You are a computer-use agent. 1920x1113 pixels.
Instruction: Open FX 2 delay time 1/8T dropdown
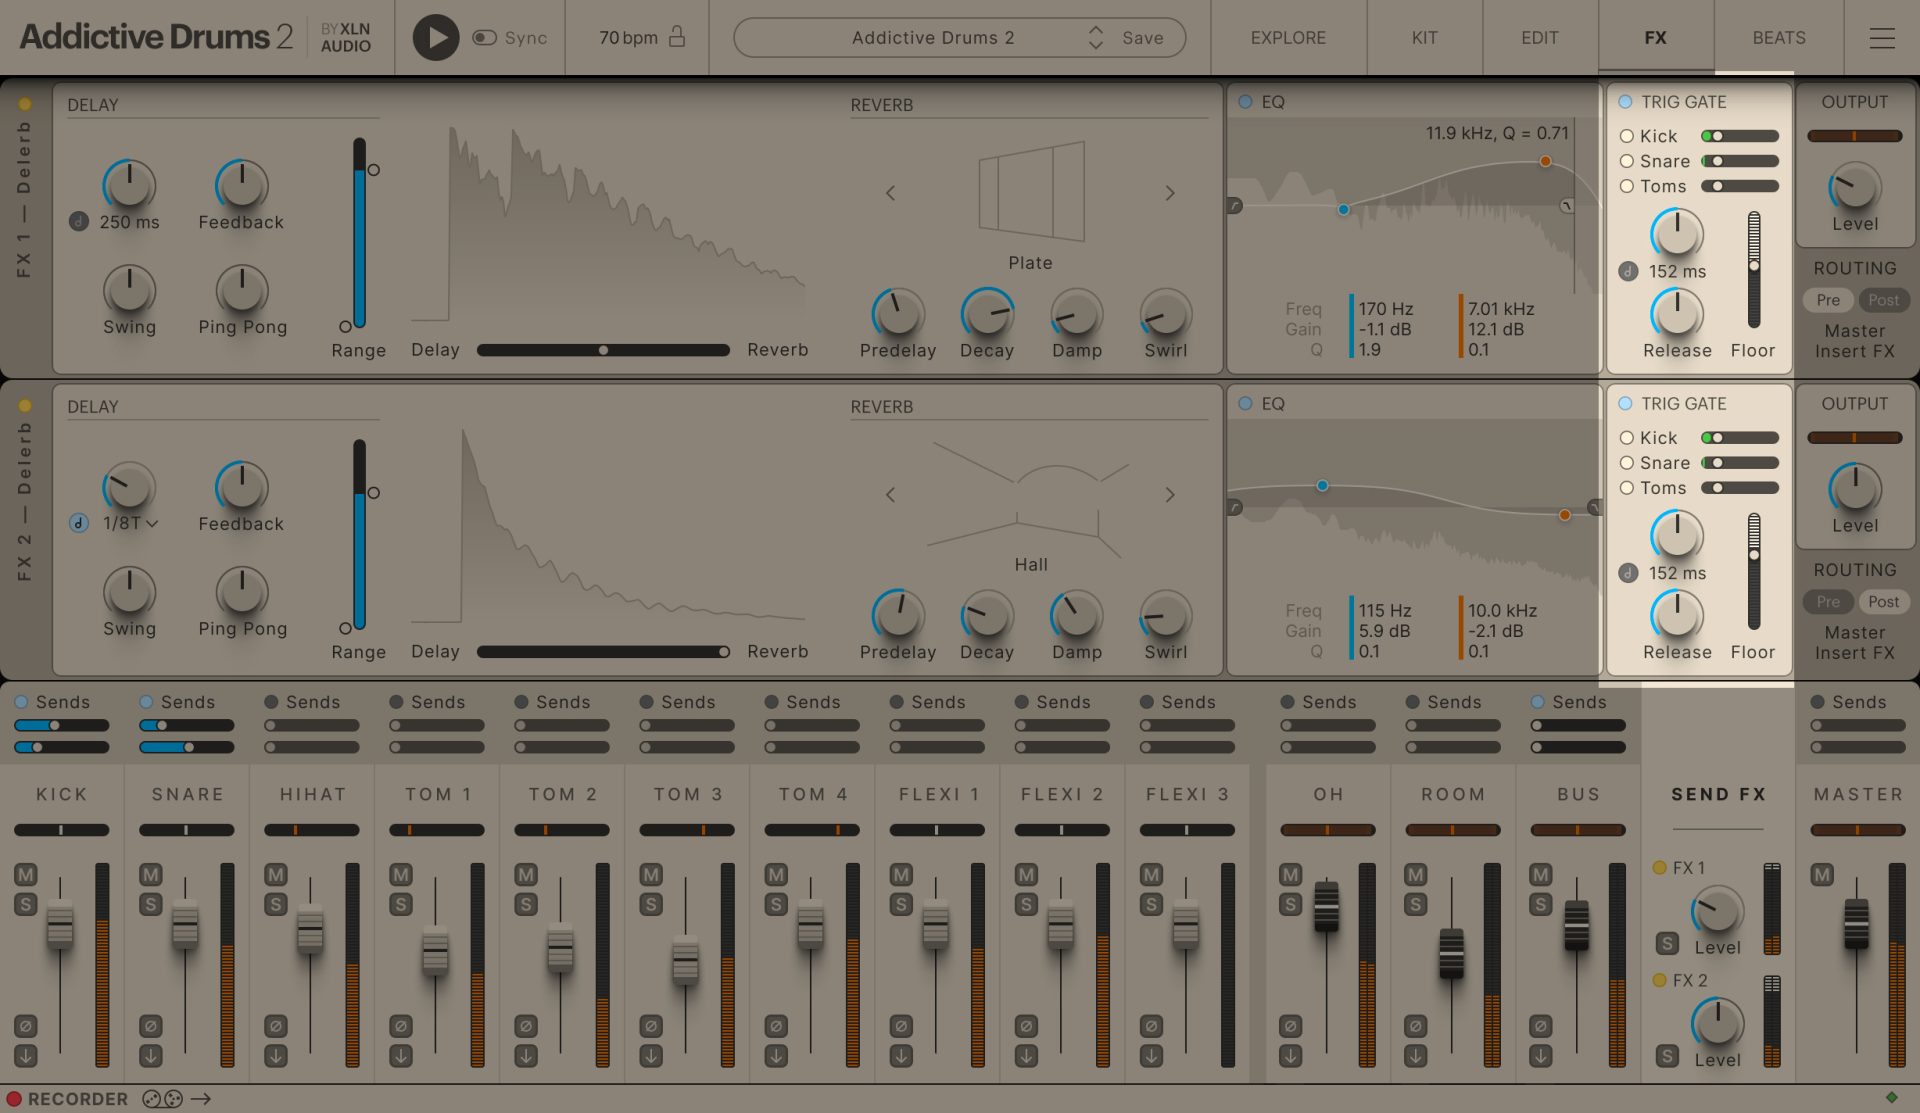[x=131, y=523]
